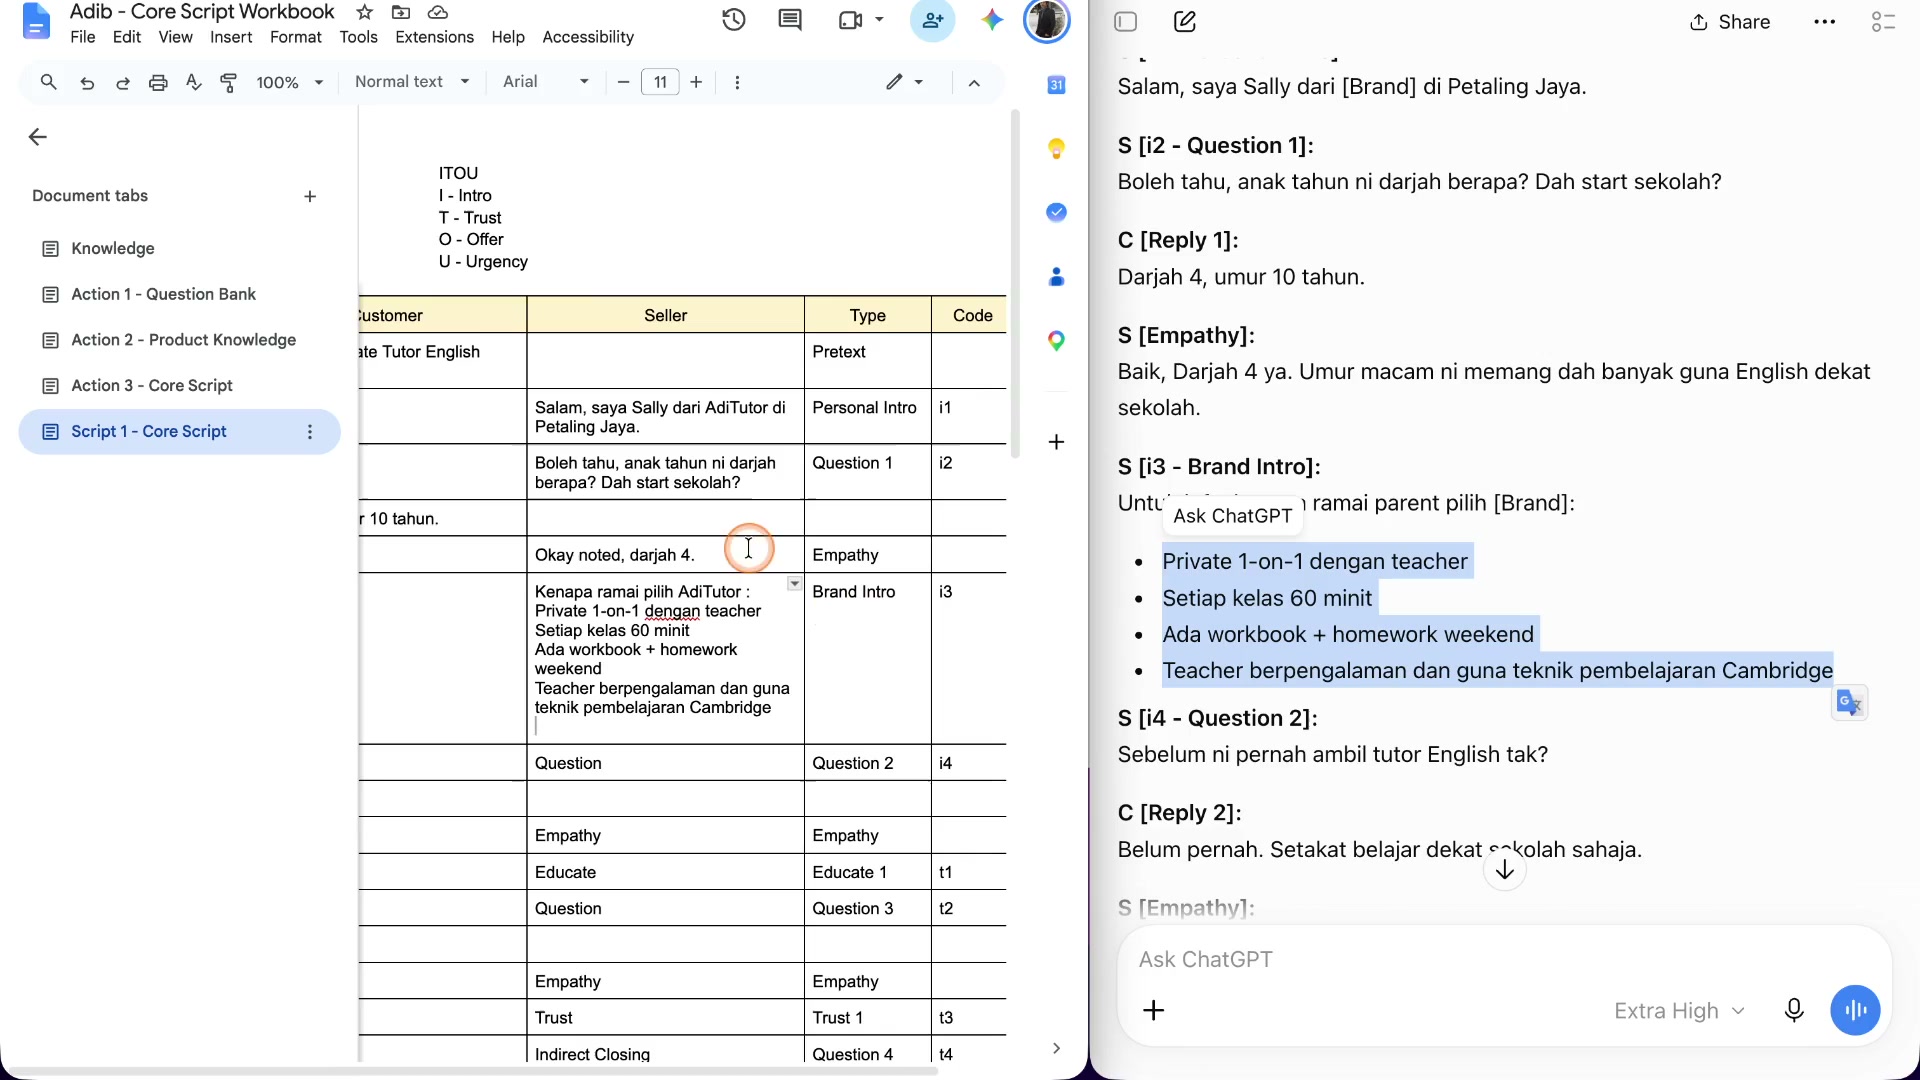The width and height of the screenshot is (1920, 1080).
Task: Star the Adib Core Script Workbook document
Action: 365,12
